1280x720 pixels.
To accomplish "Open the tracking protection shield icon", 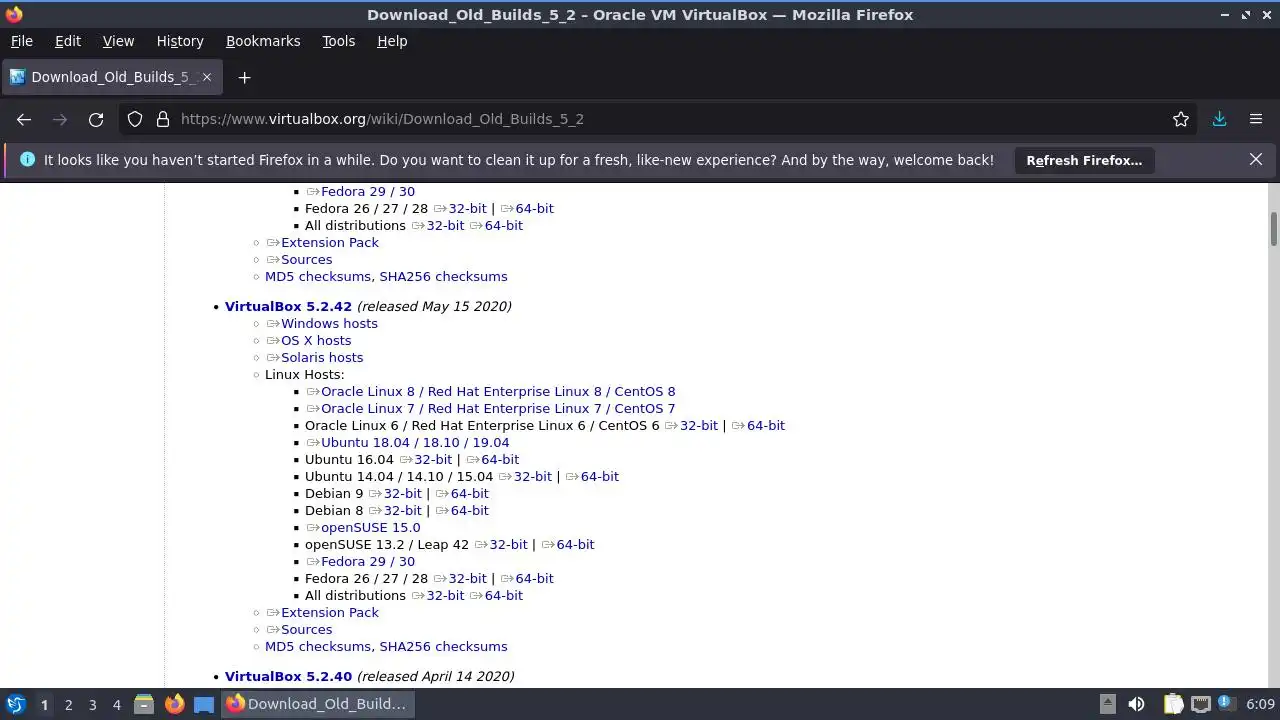I will click(x=135, y=119).
